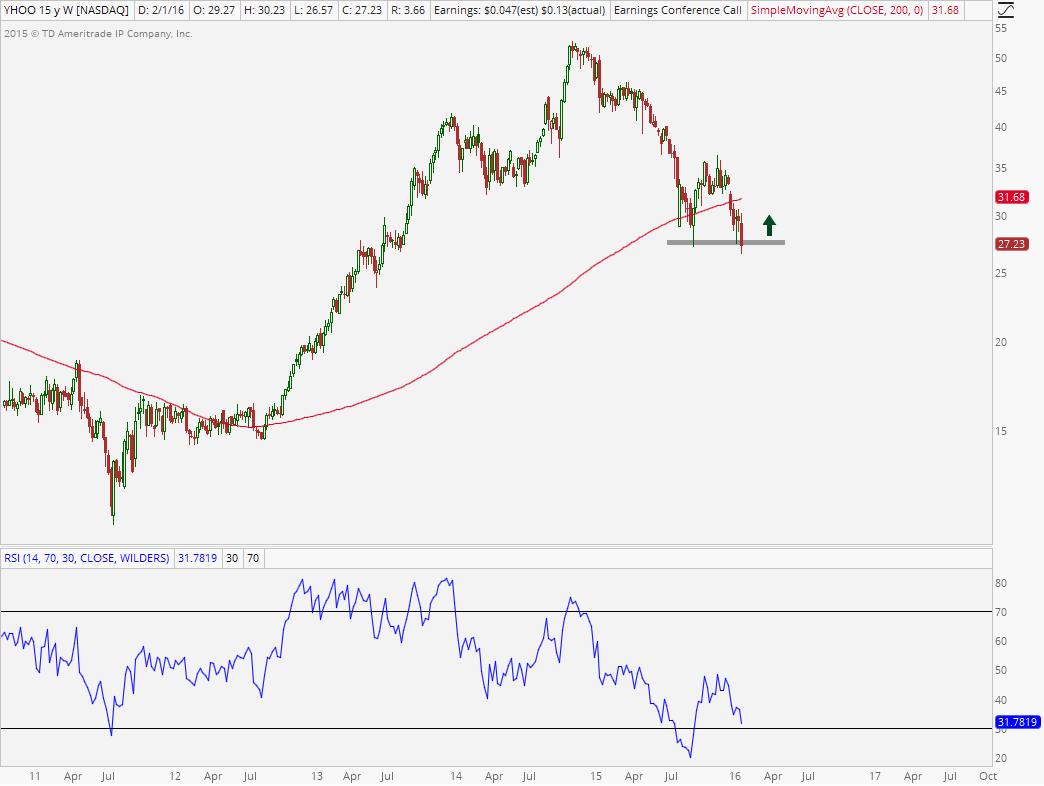The image size is (1044, 786).
Task: Click the high price H: 30.23
Action: (266, 11)
